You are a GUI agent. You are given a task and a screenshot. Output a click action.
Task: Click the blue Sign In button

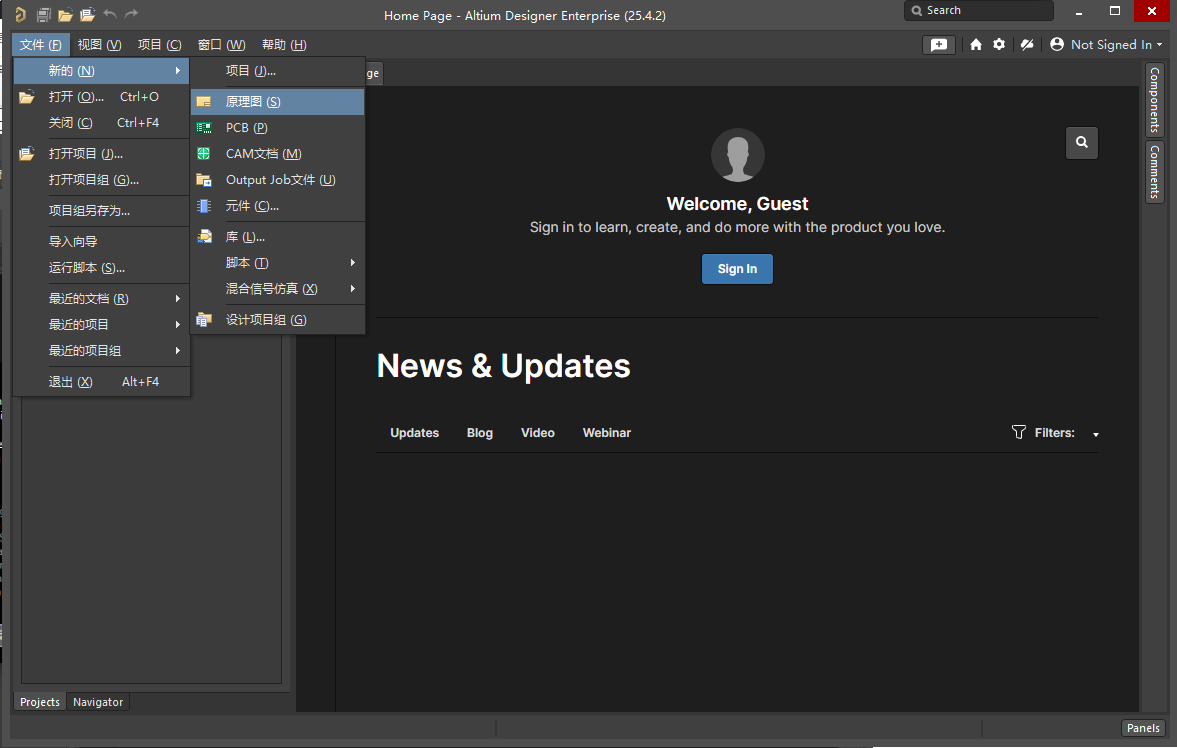pyautogui.click(x=737, y=269)
